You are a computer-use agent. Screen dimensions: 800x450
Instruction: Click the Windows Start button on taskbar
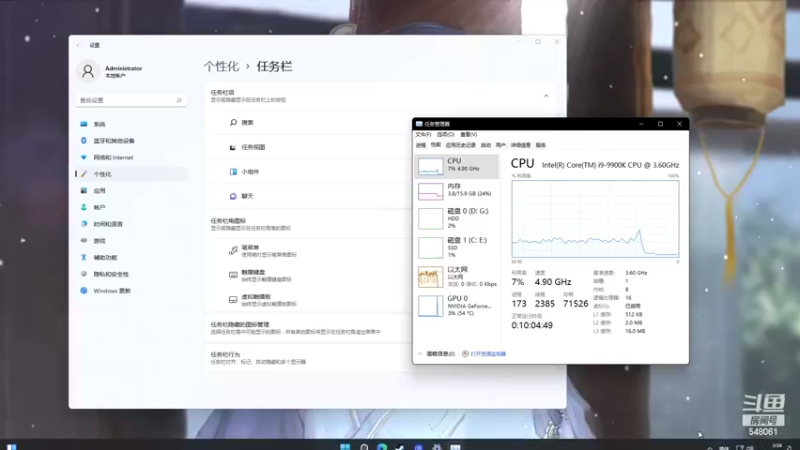345,446
